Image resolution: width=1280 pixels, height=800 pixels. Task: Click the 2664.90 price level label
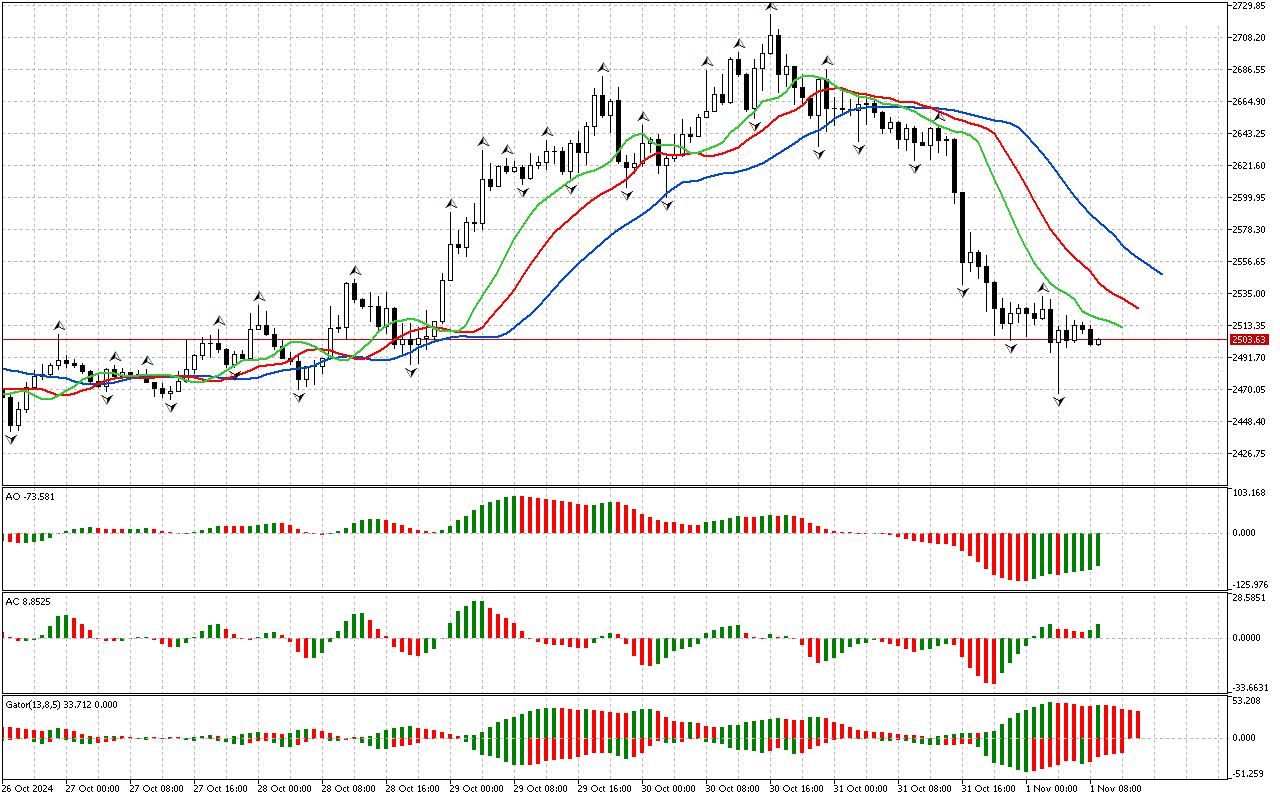coord(1251,102)
